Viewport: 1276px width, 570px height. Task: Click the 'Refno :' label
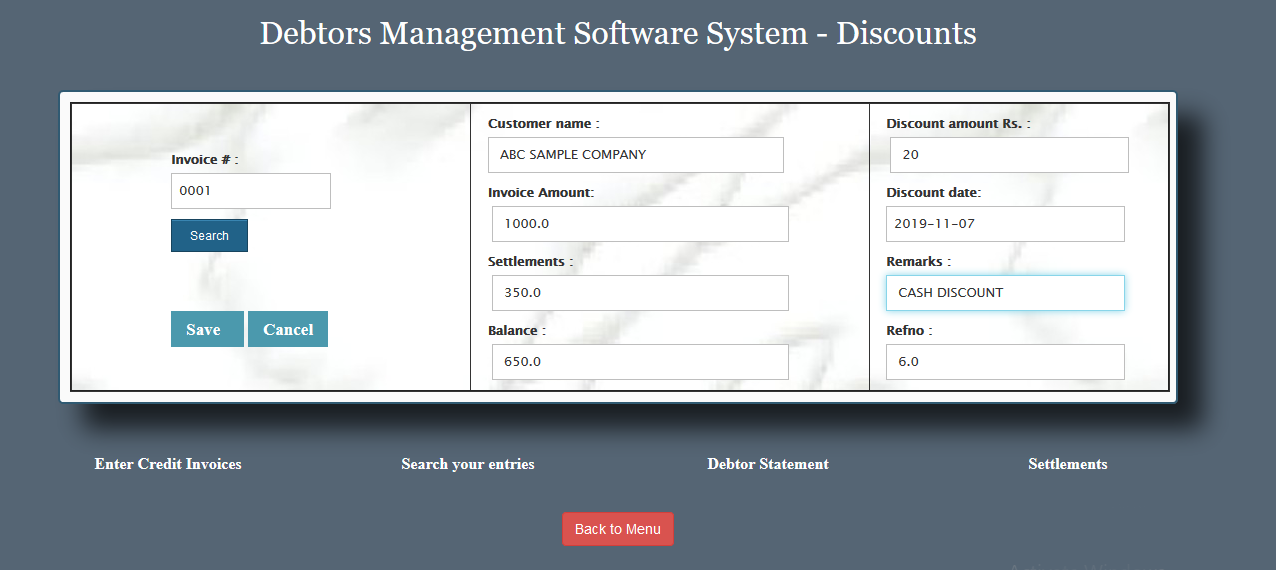tap(909, 331)
